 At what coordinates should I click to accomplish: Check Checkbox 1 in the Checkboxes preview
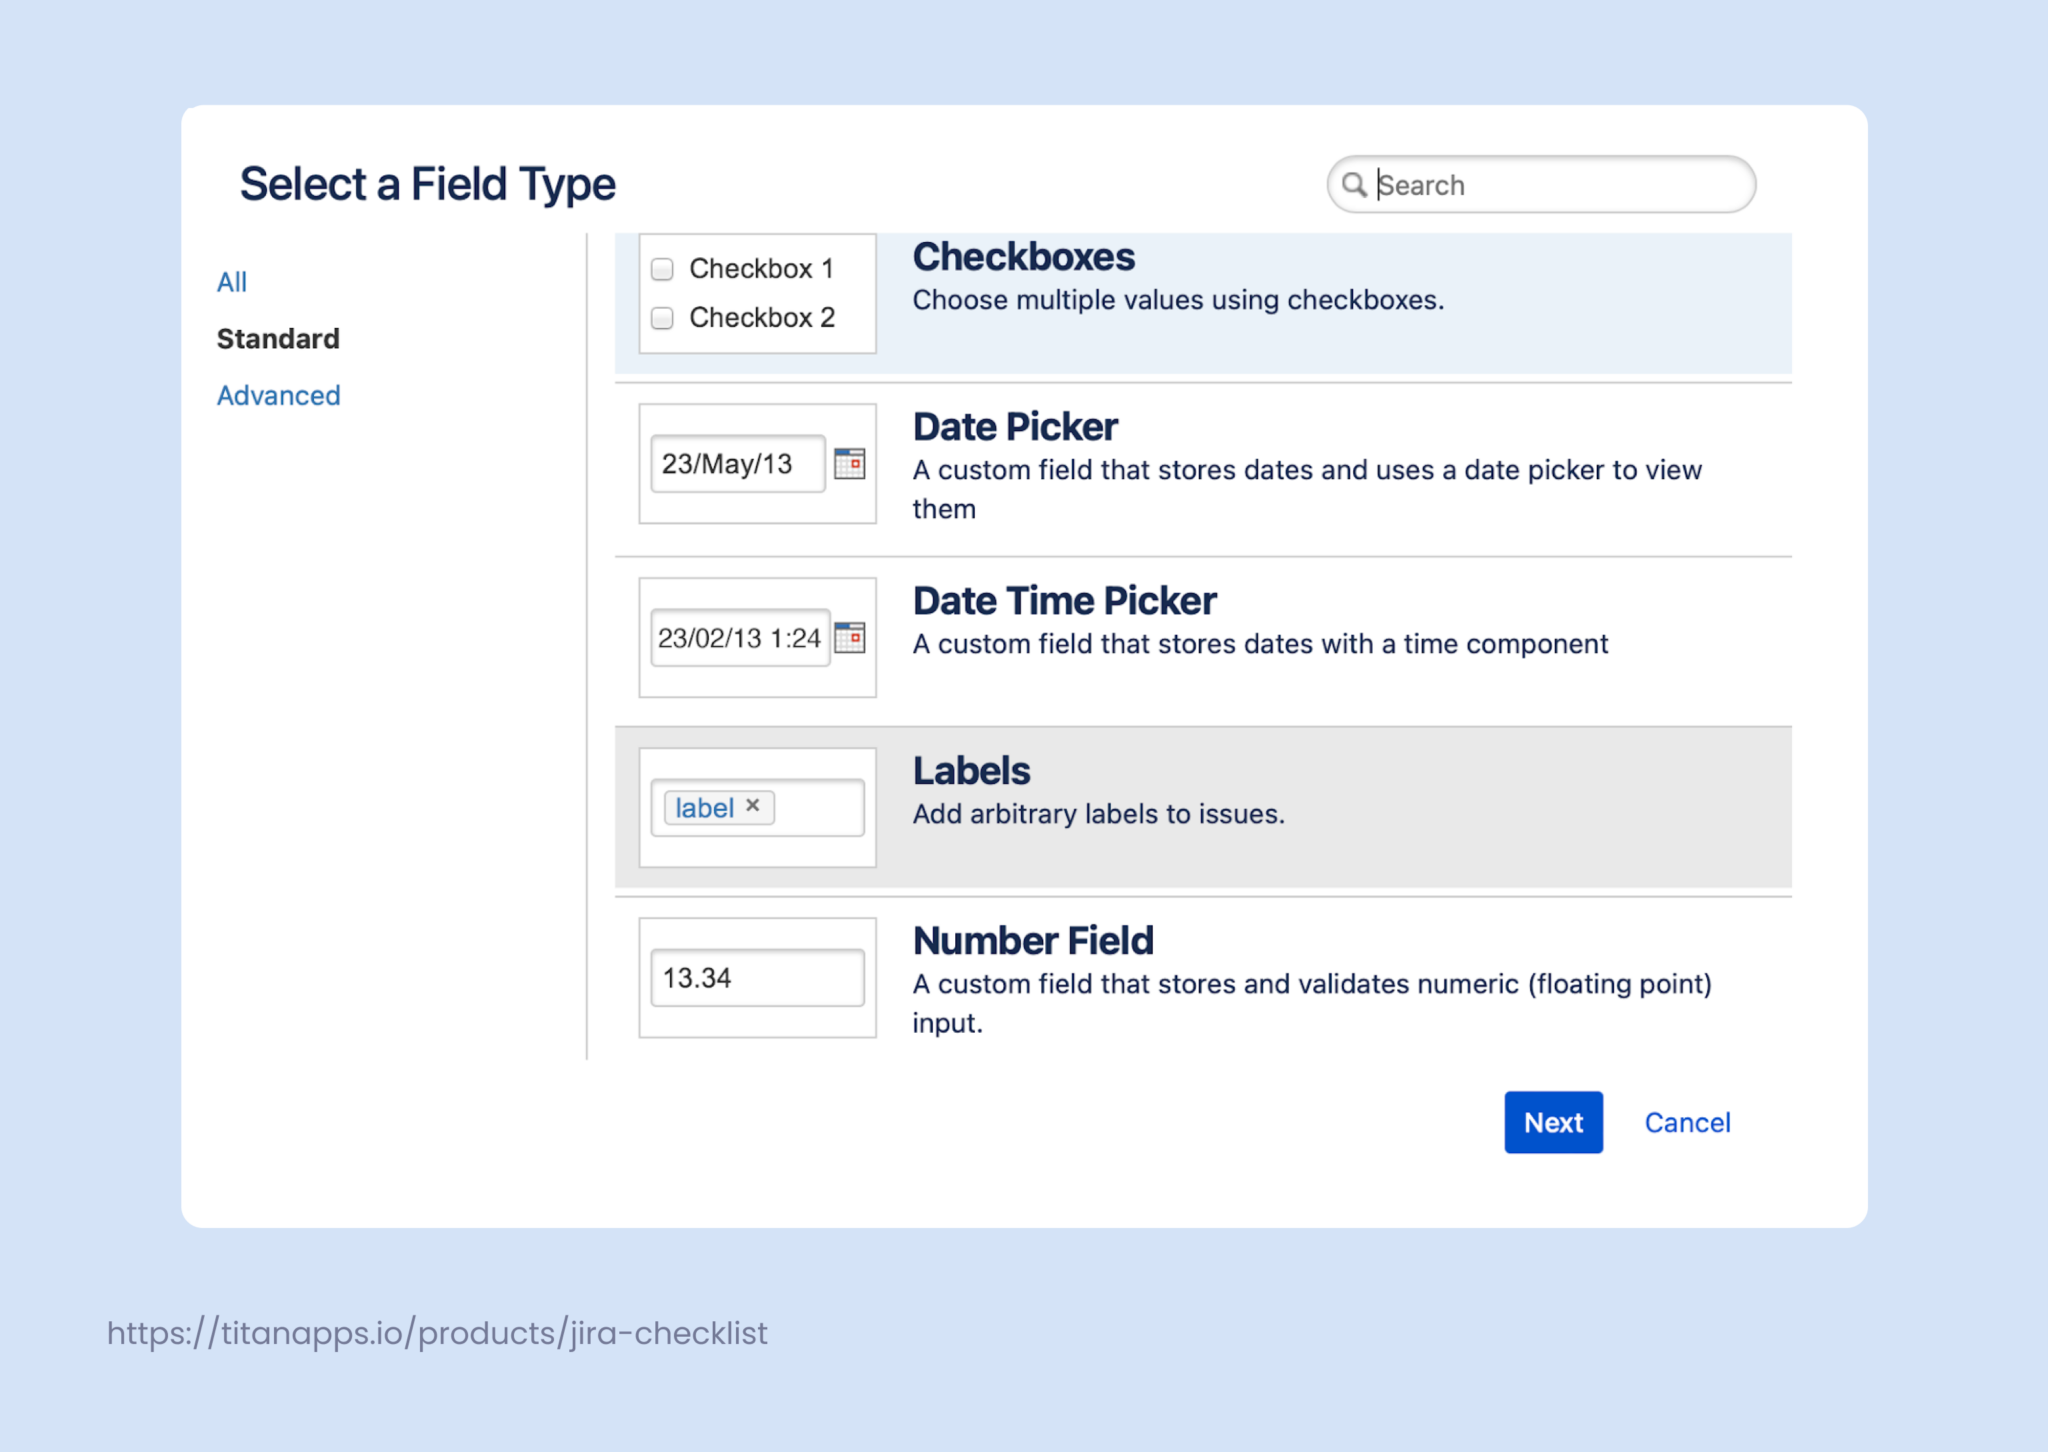661,268
